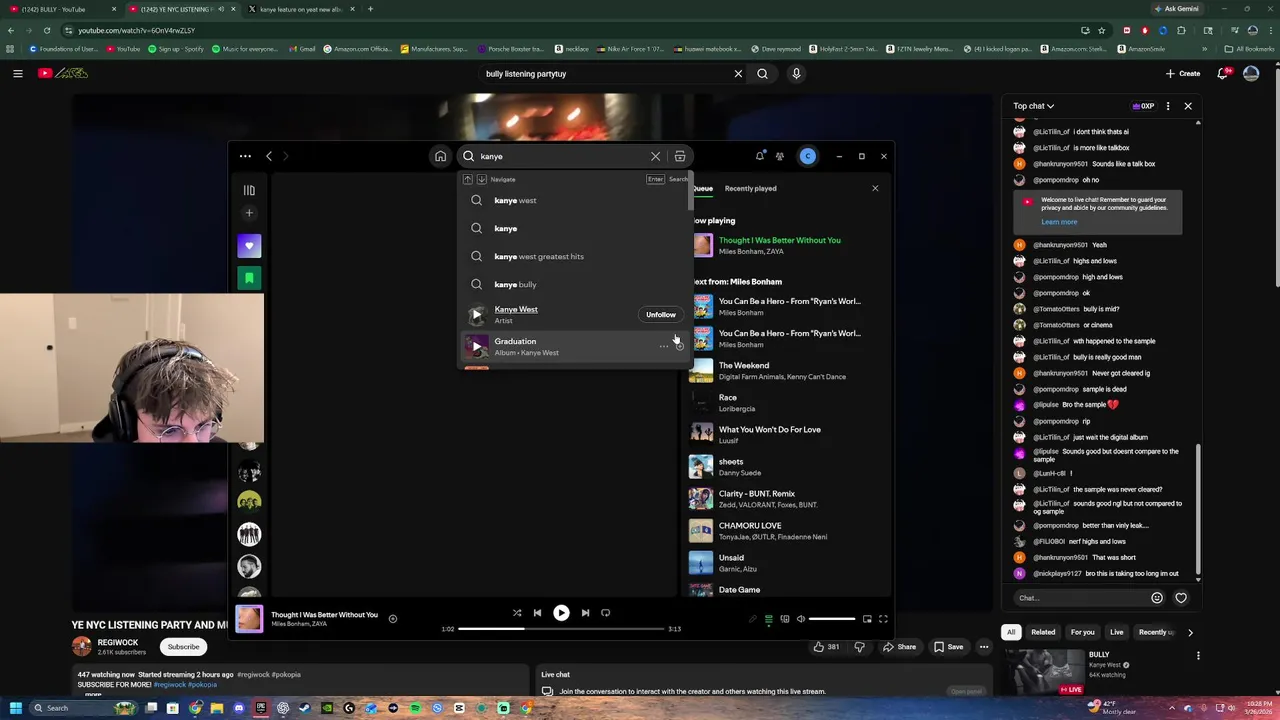1280x720 pixels.
Task: Skip to previous track in Spotify
Action: coord(537,613)
